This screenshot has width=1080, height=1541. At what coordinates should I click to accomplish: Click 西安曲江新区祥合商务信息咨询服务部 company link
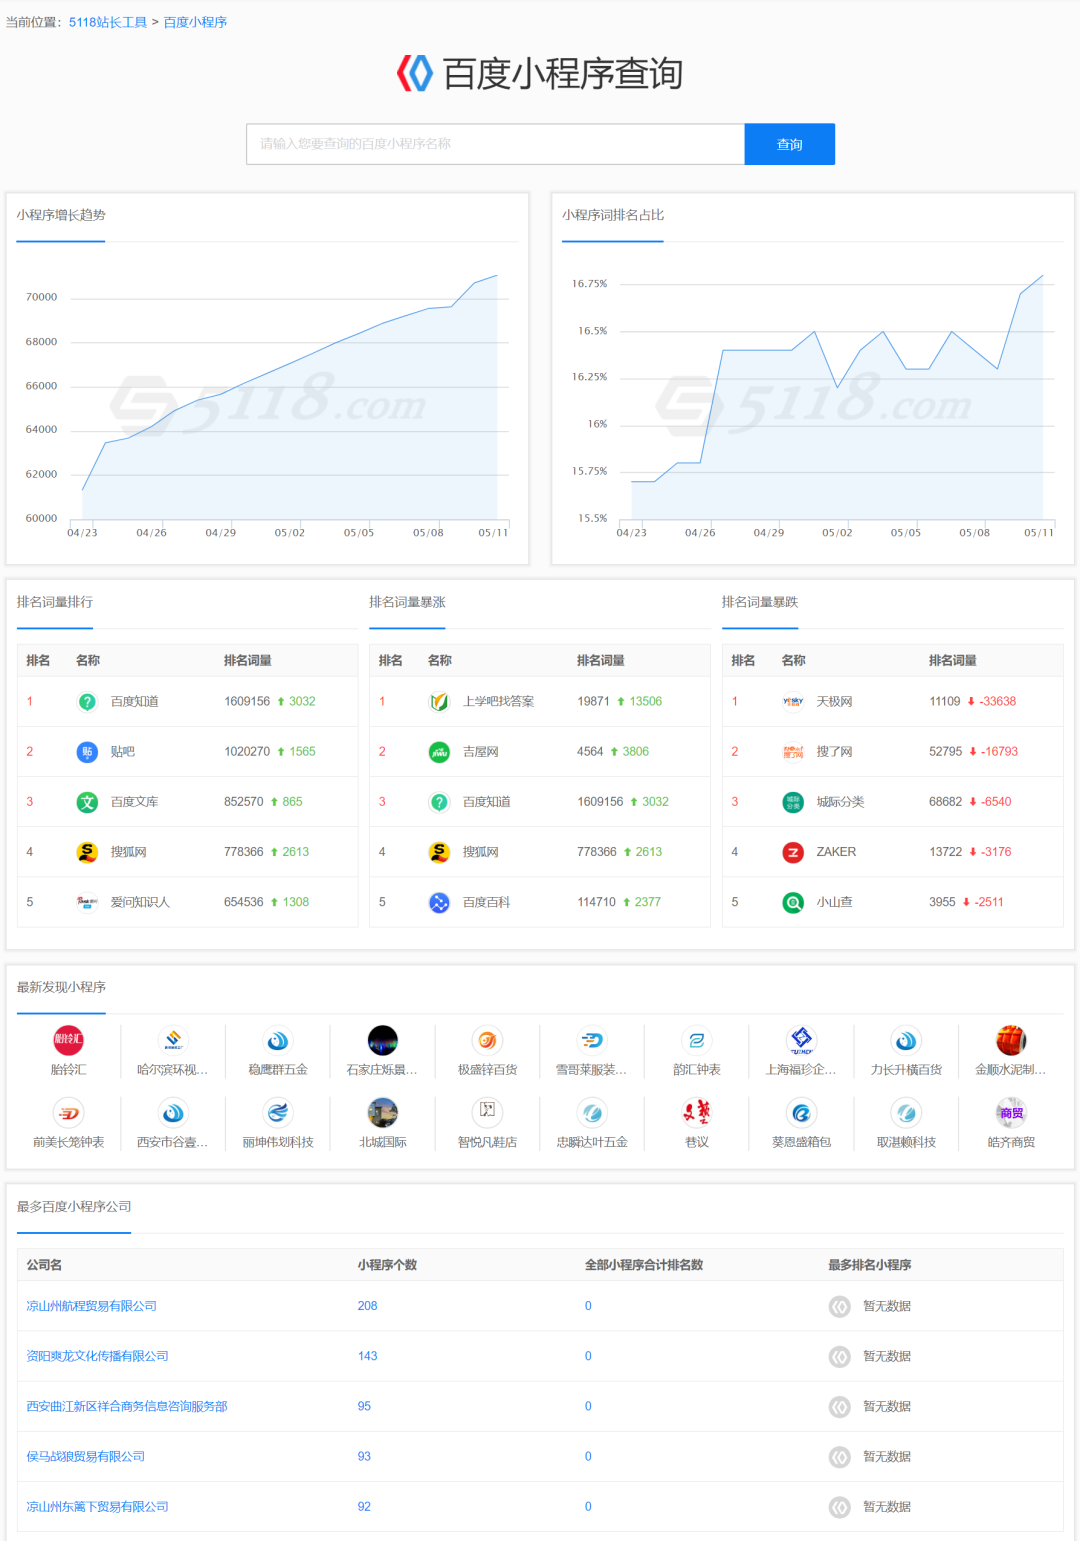pyautogui.click(x=127, y=1406)
